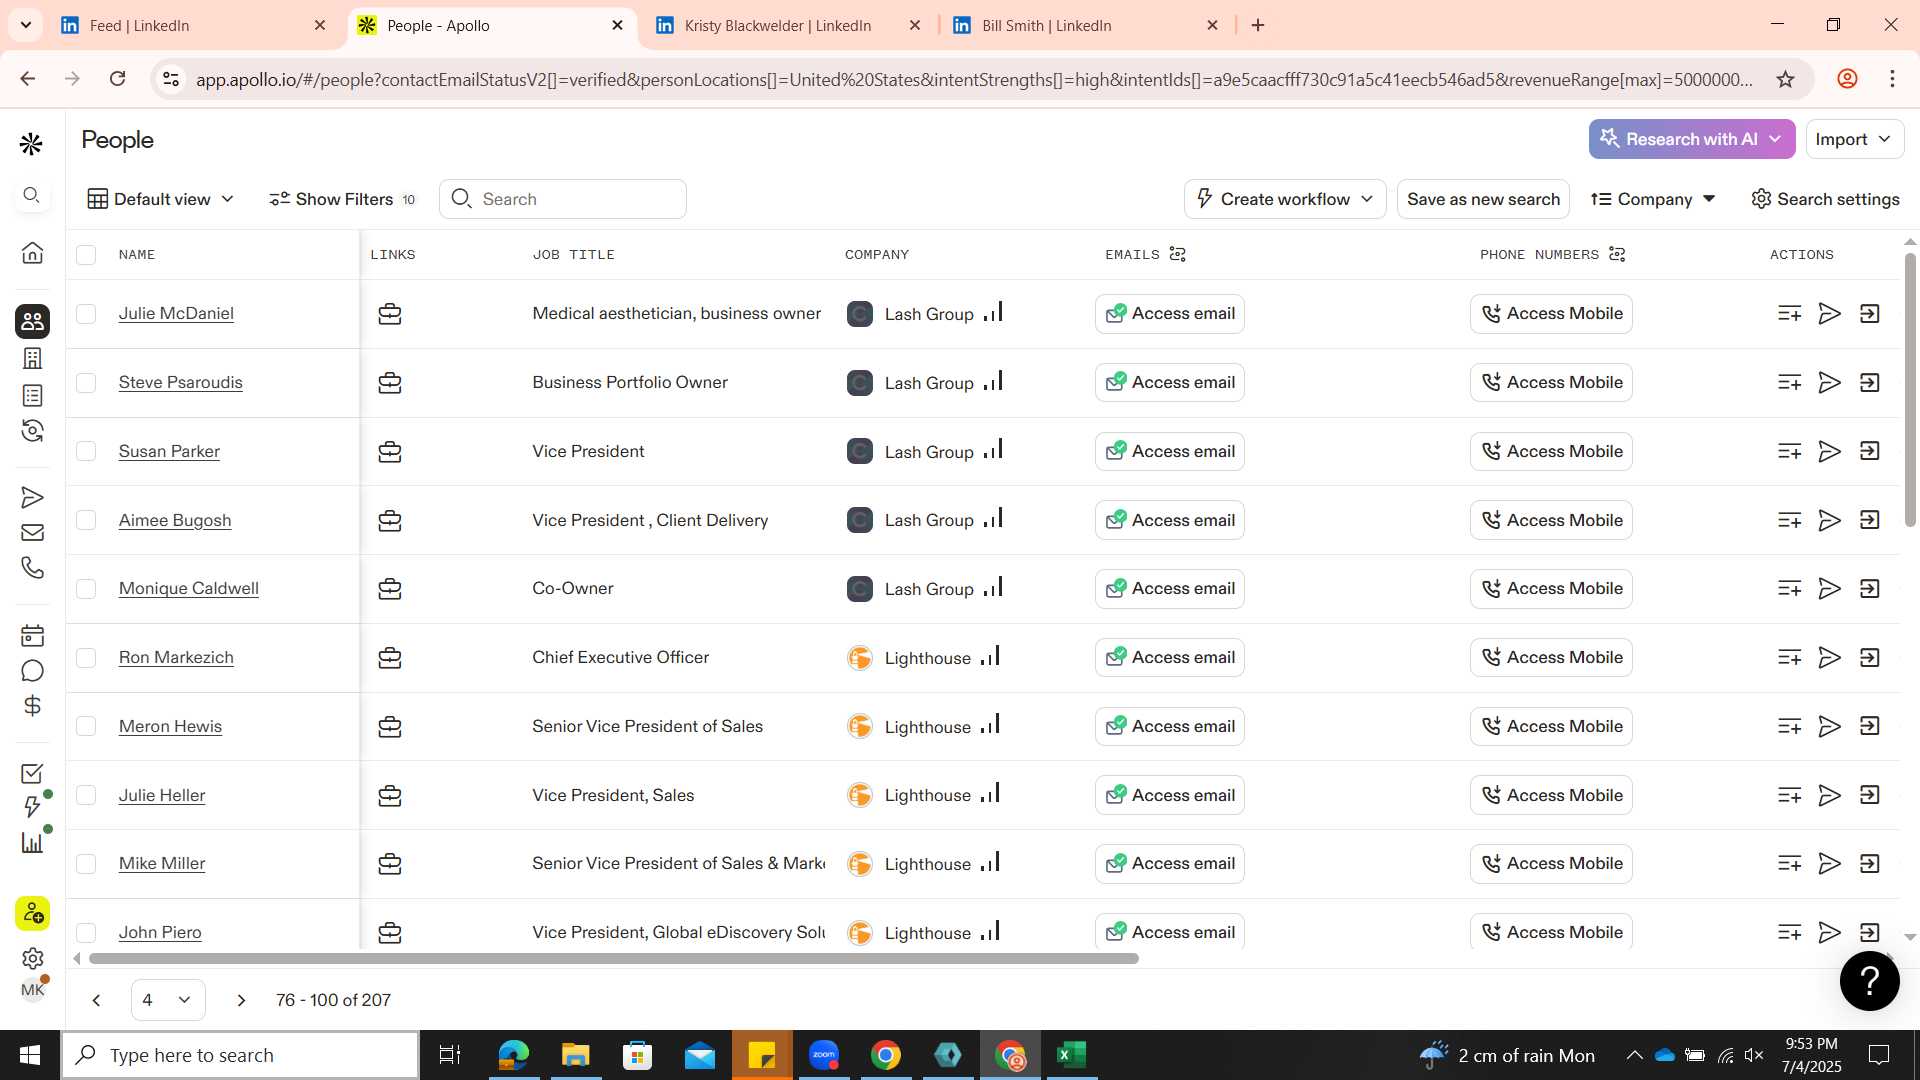1920x1080 pixels.
Task: Open Chrome tab search chevron
Action: (25, 25)
